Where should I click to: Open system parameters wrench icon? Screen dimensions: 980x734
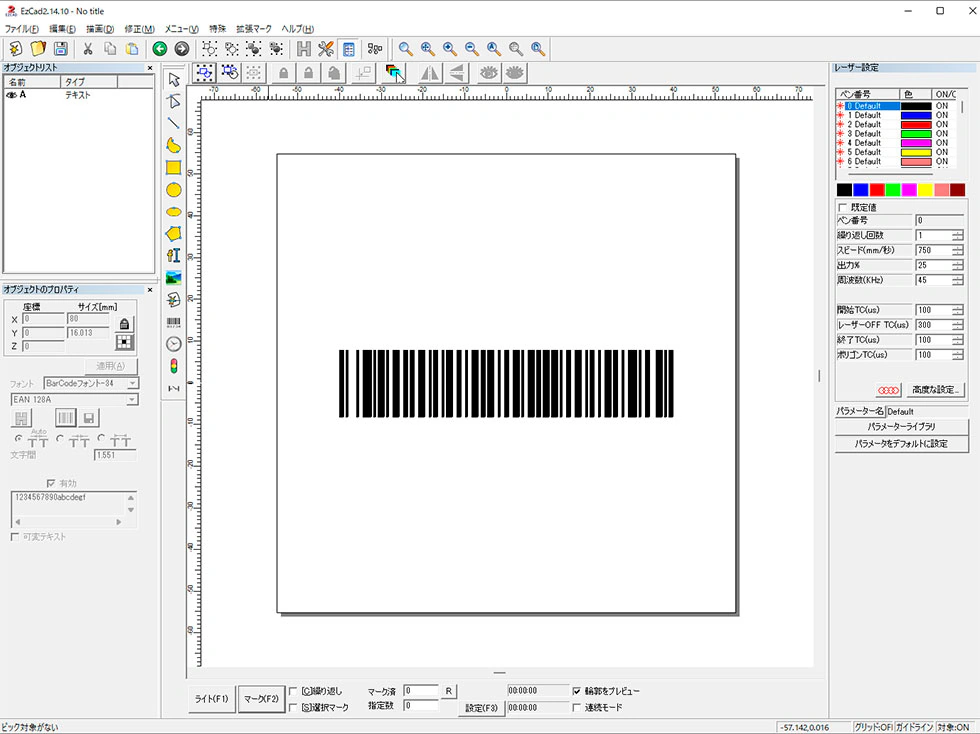tap(326, 49)
